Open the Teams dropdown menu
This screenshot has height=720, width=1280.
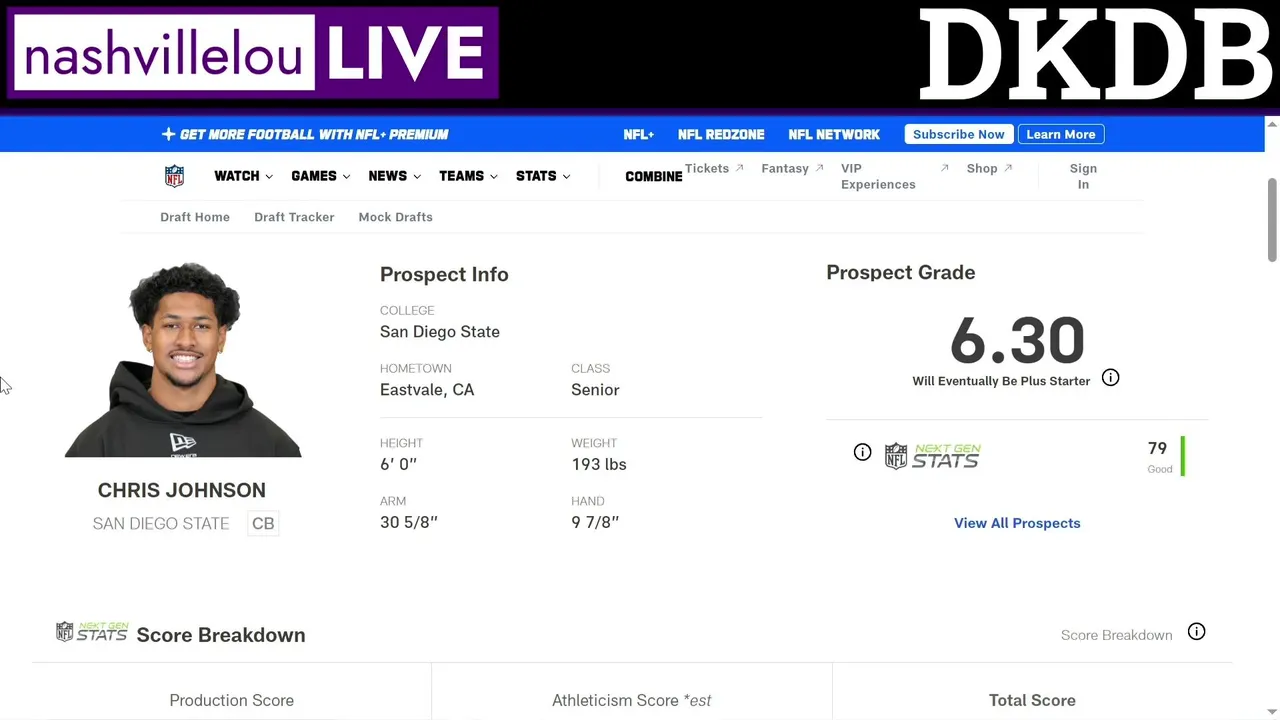[468, 176]
